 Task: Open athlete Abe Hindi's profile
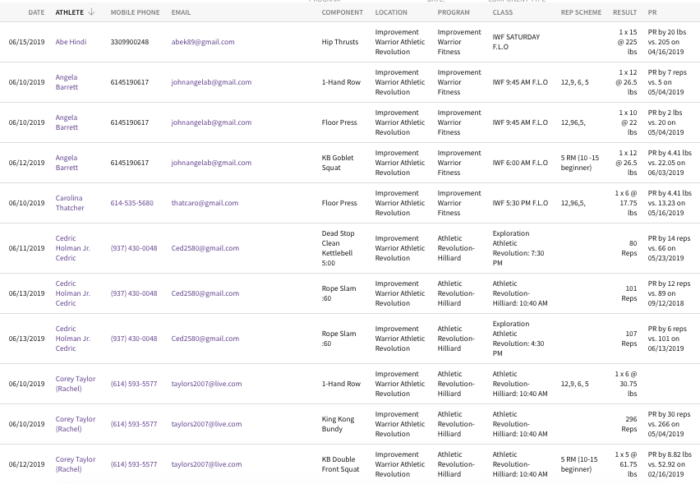[71, 42]
